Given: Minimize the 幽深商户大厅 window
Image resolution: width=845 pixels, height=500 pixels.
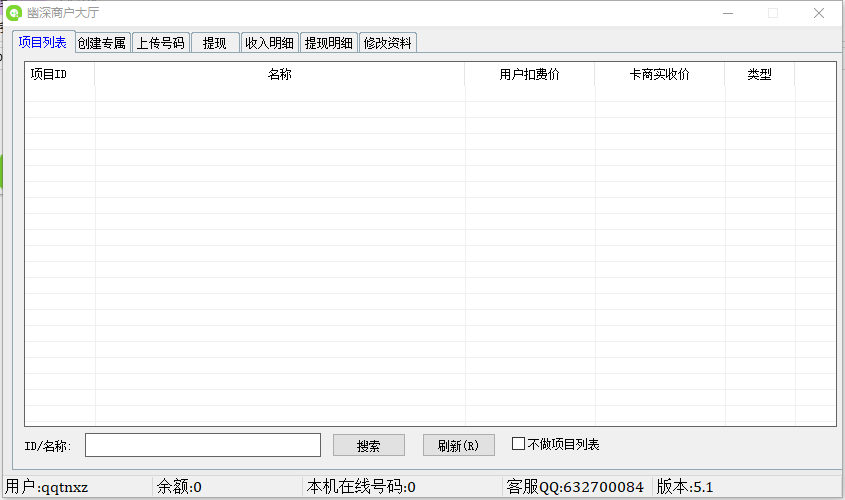Looking at the screenshot, I should 728,13.
